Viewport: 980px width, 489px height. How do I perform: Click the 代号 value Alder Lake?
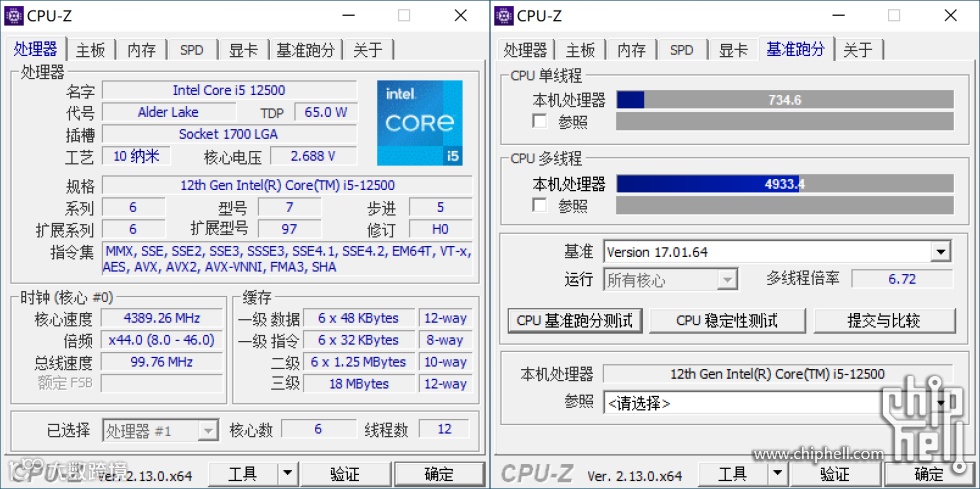[169, 113]
